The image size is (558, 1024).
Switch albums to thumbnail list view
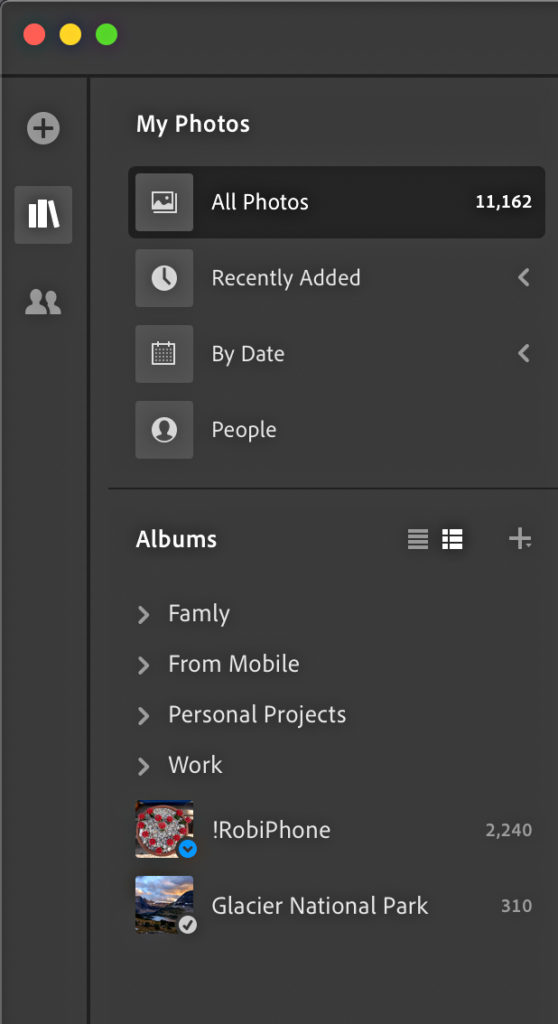point(452,539)
